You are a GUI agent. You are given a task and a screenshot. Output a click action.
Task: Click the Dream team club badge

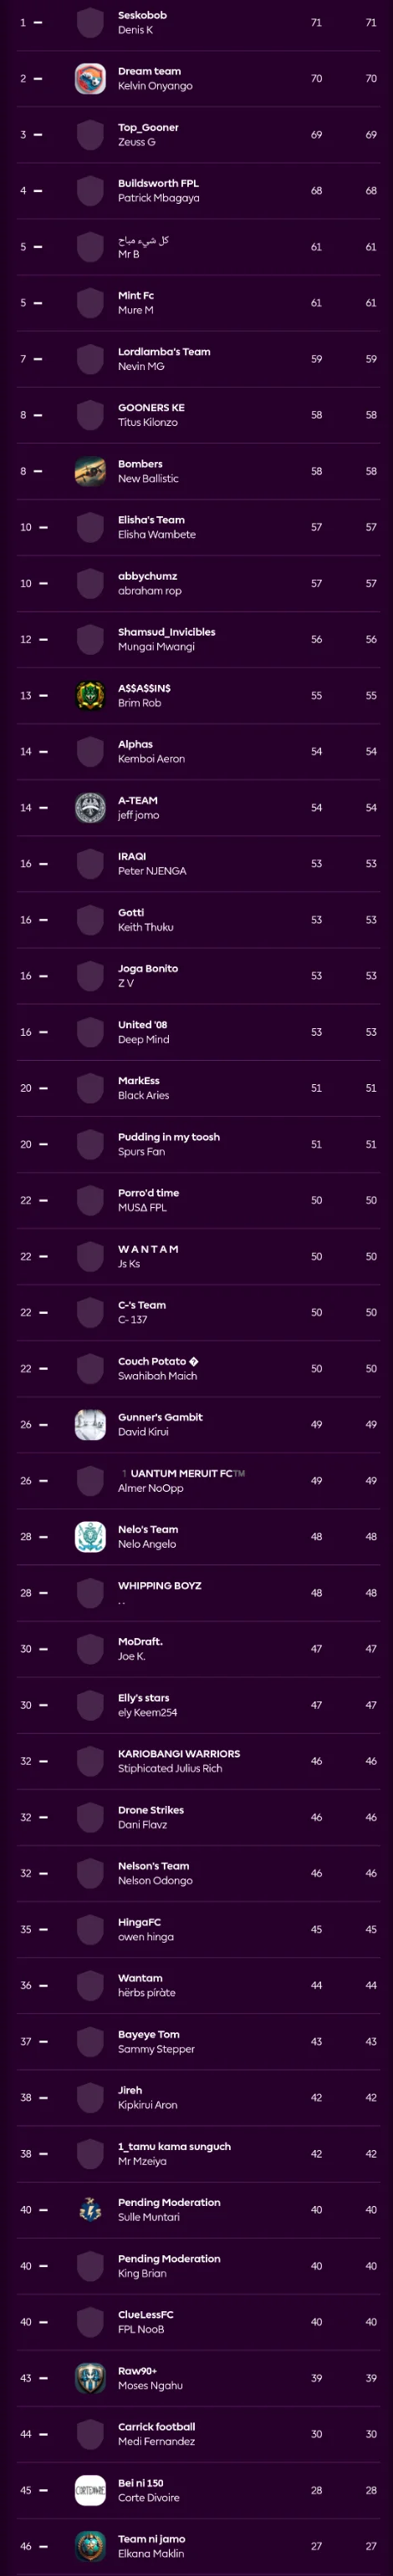(x=90, y=78)
